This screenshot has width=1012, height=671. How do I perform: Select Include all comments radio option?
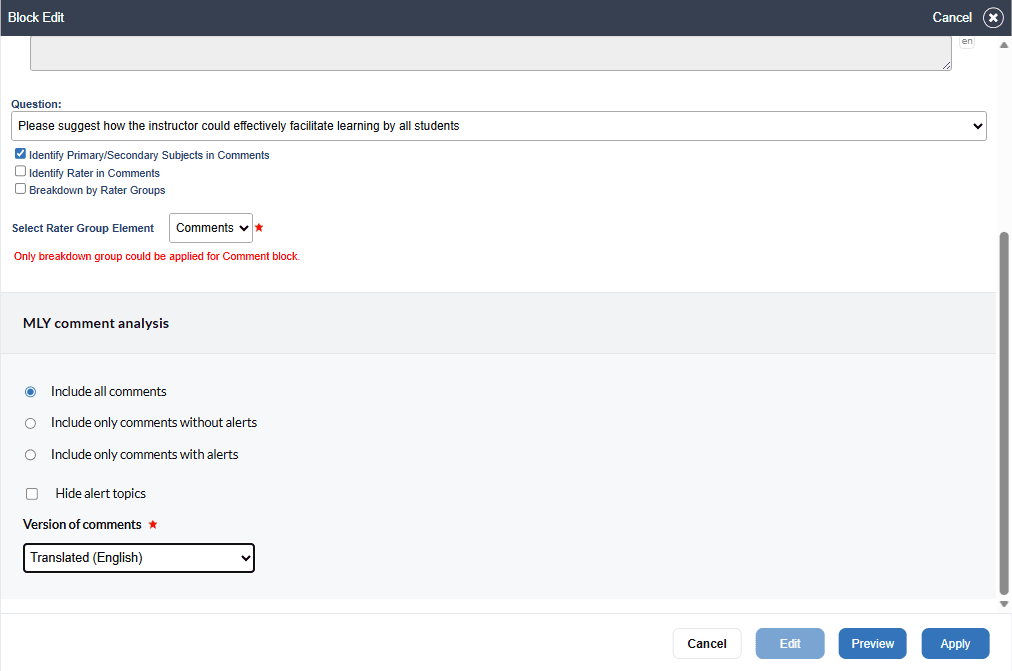pos(30,392)
